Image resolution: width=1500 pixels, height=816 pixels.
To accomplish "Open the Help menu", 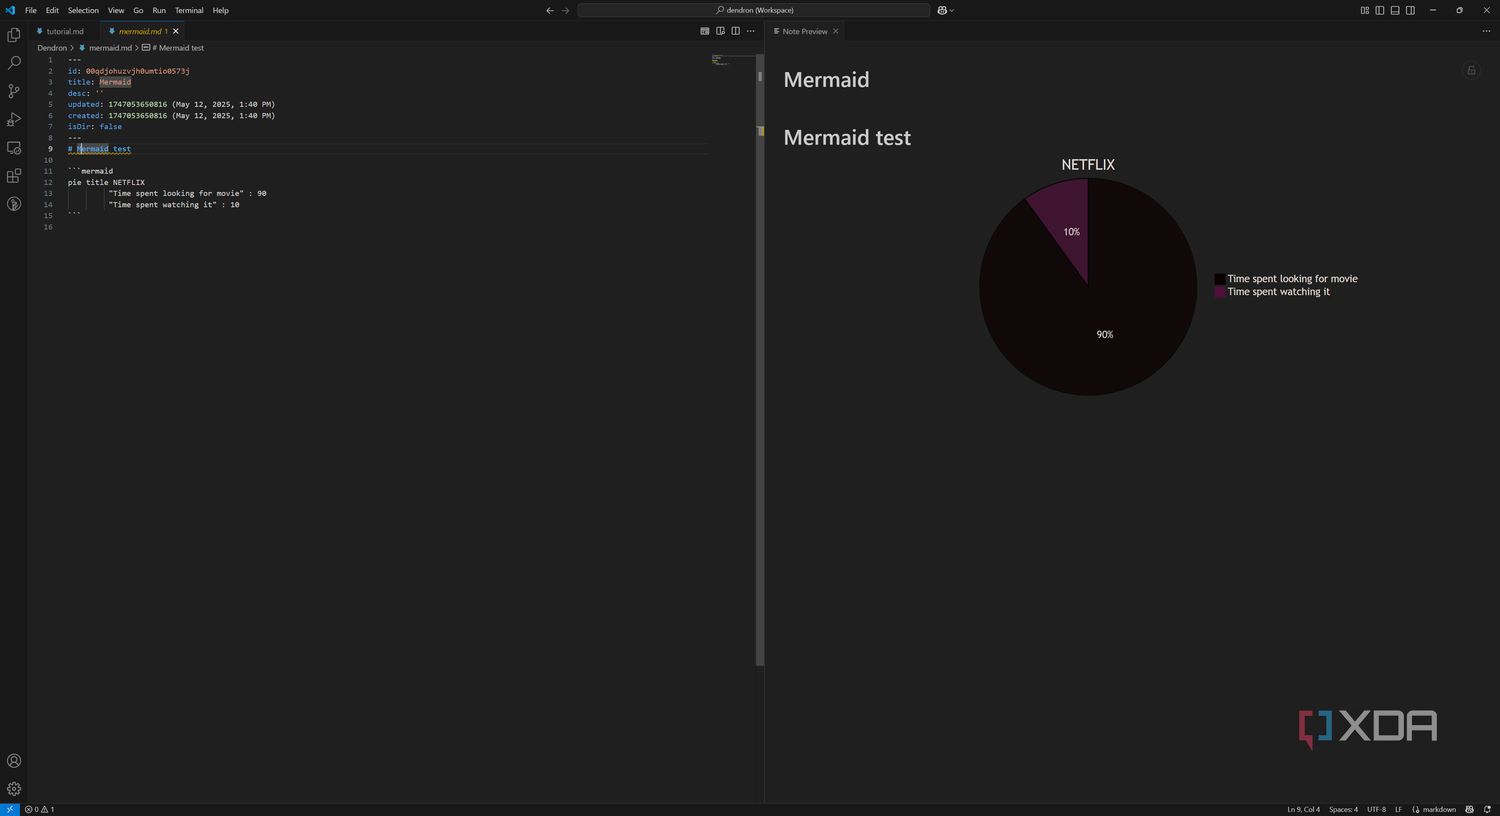I will point(221,10).
